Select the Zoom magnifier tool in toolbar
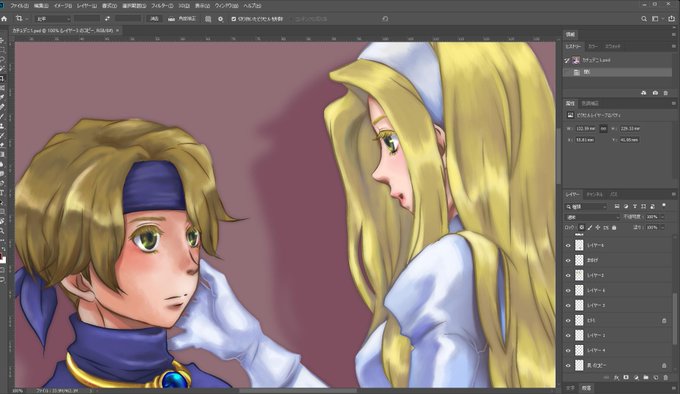 coord(2,231)
